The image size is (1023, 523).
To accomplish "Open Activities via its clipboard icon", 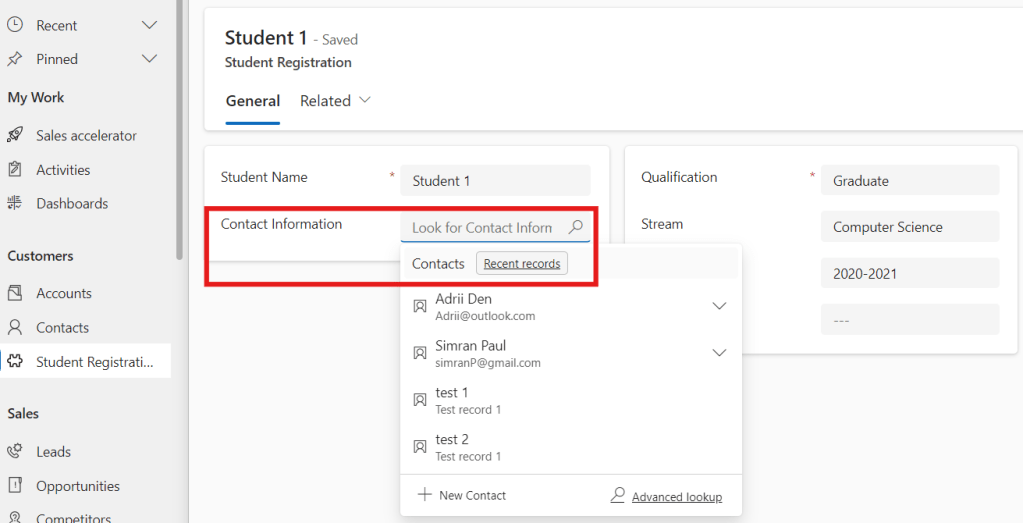I will [15, 170].
